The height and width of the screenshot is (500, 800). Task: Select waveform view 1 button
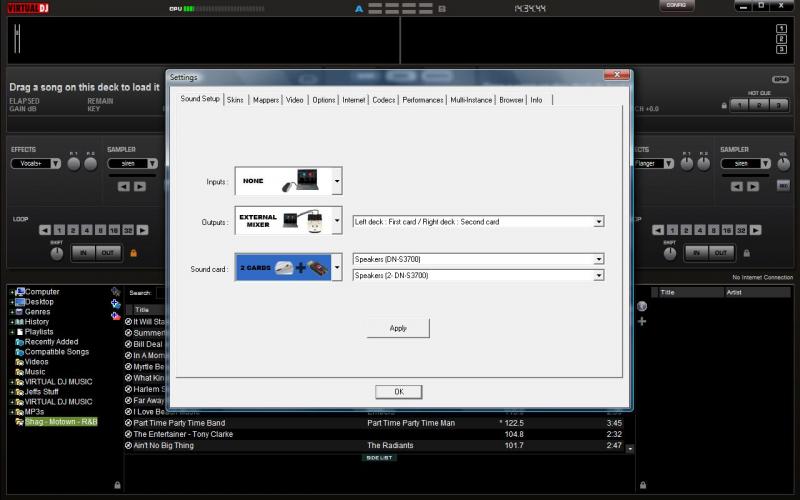pos(781,29)
